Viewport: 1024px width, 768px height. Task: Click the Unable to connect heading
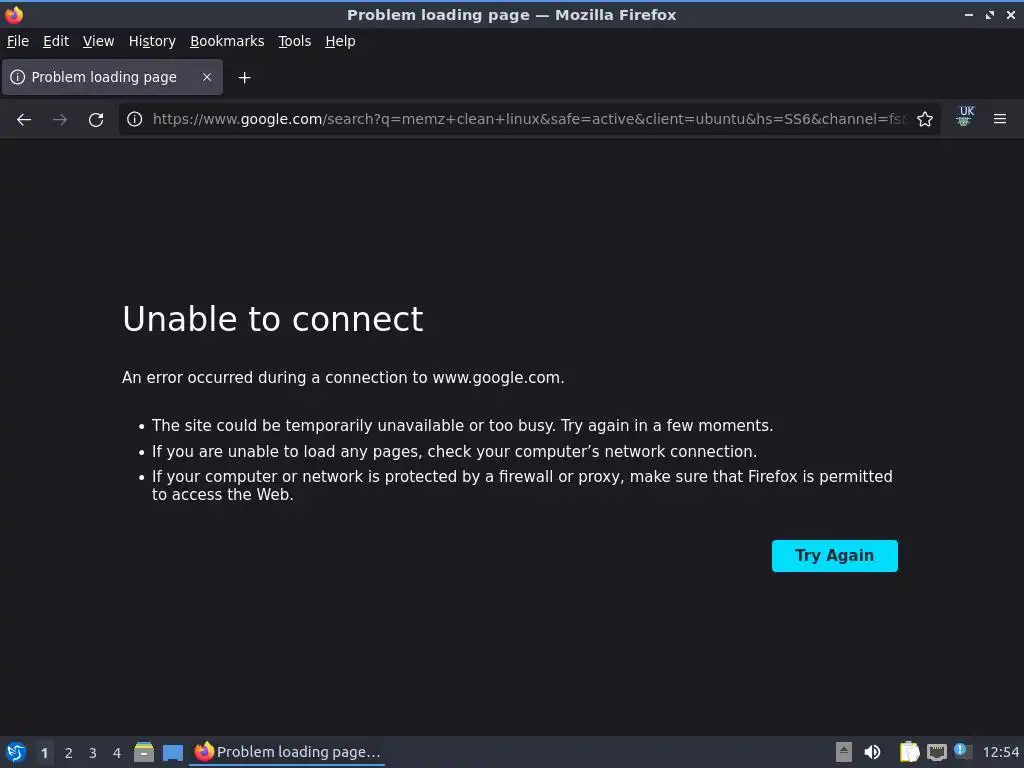tap(273, 319)
